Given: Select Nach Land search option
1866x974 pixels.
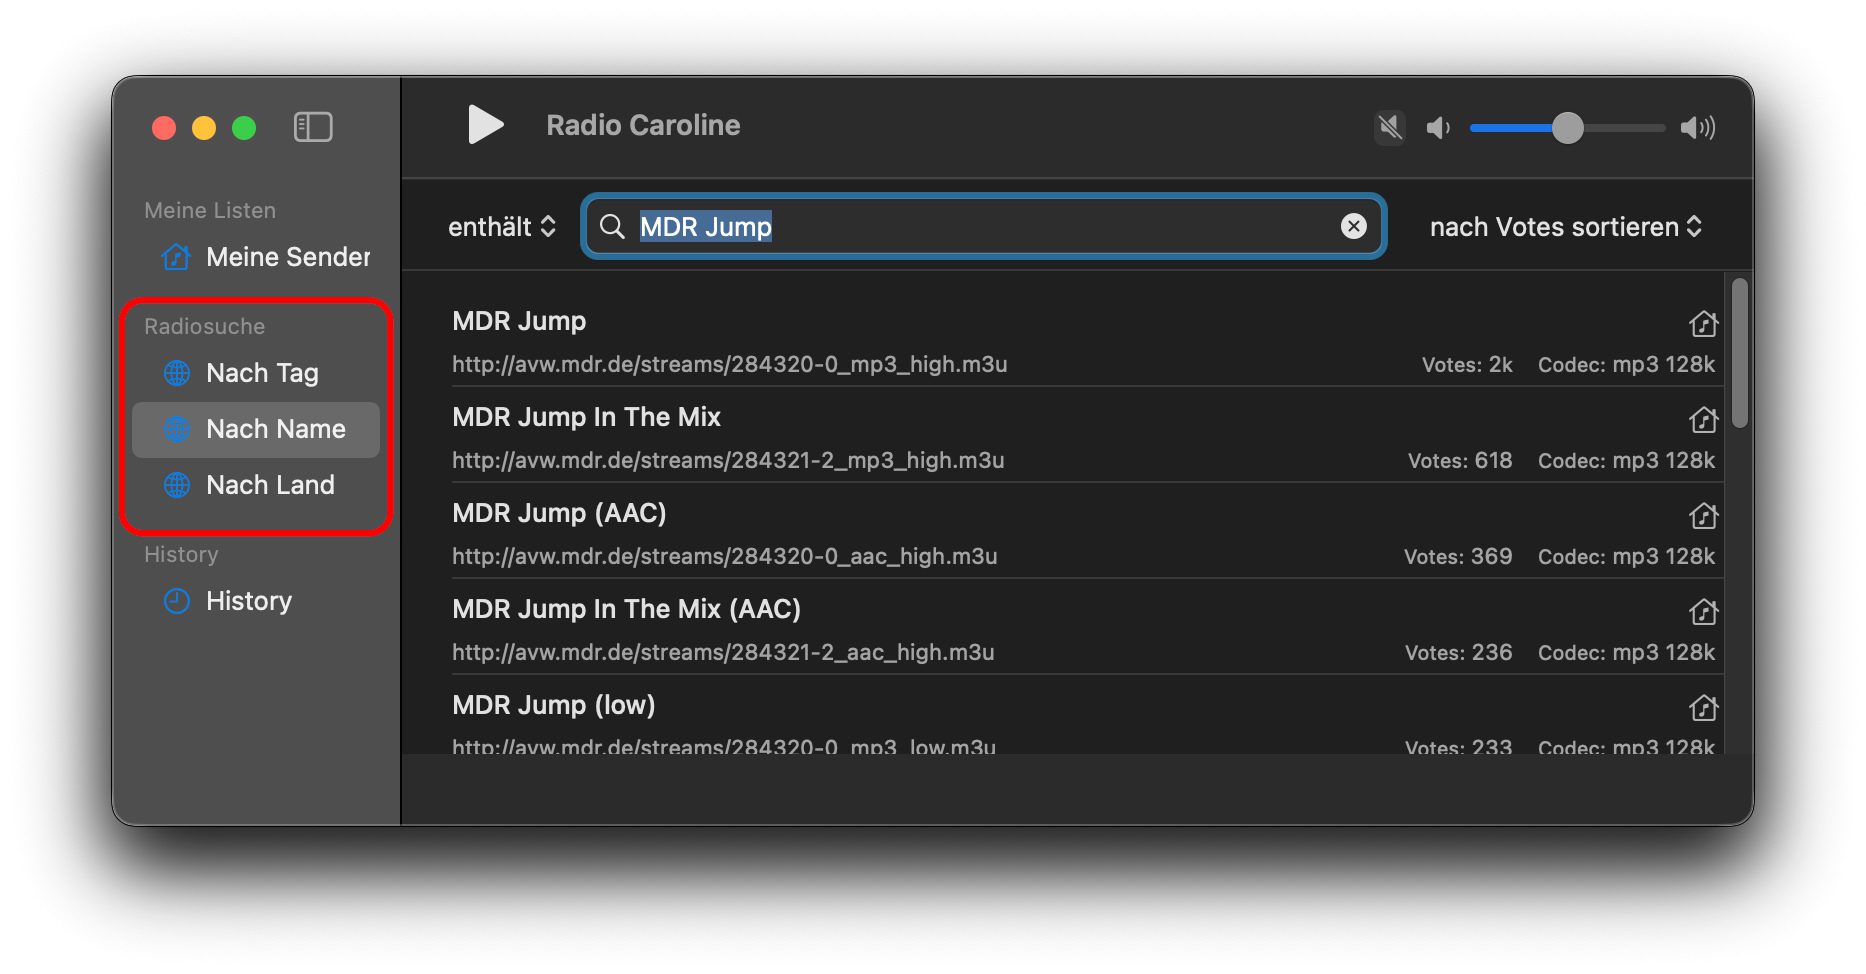Looking at the screenshot, I should click(270, 485).
